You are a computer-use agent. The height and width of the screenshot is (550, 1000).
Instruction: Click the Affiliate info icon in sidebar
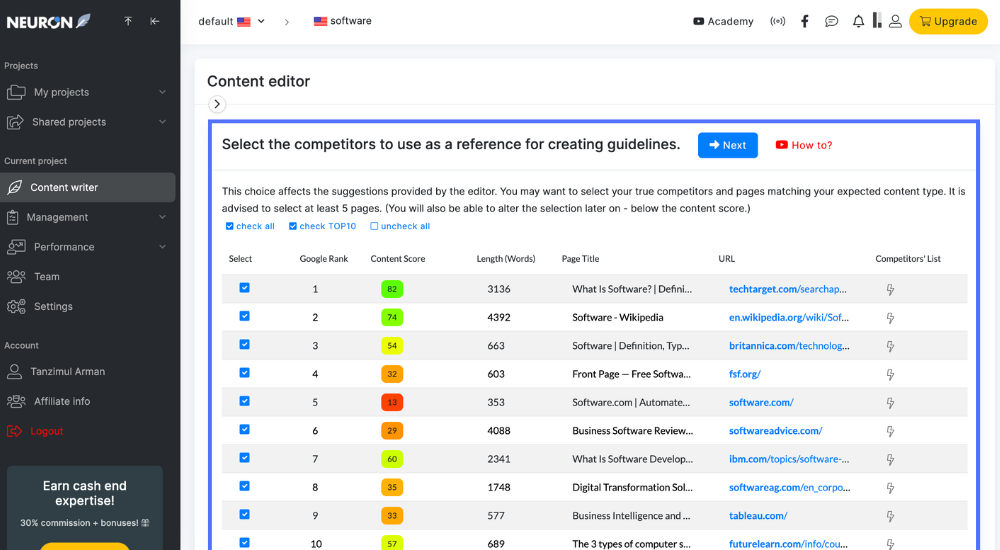[16, 401]
